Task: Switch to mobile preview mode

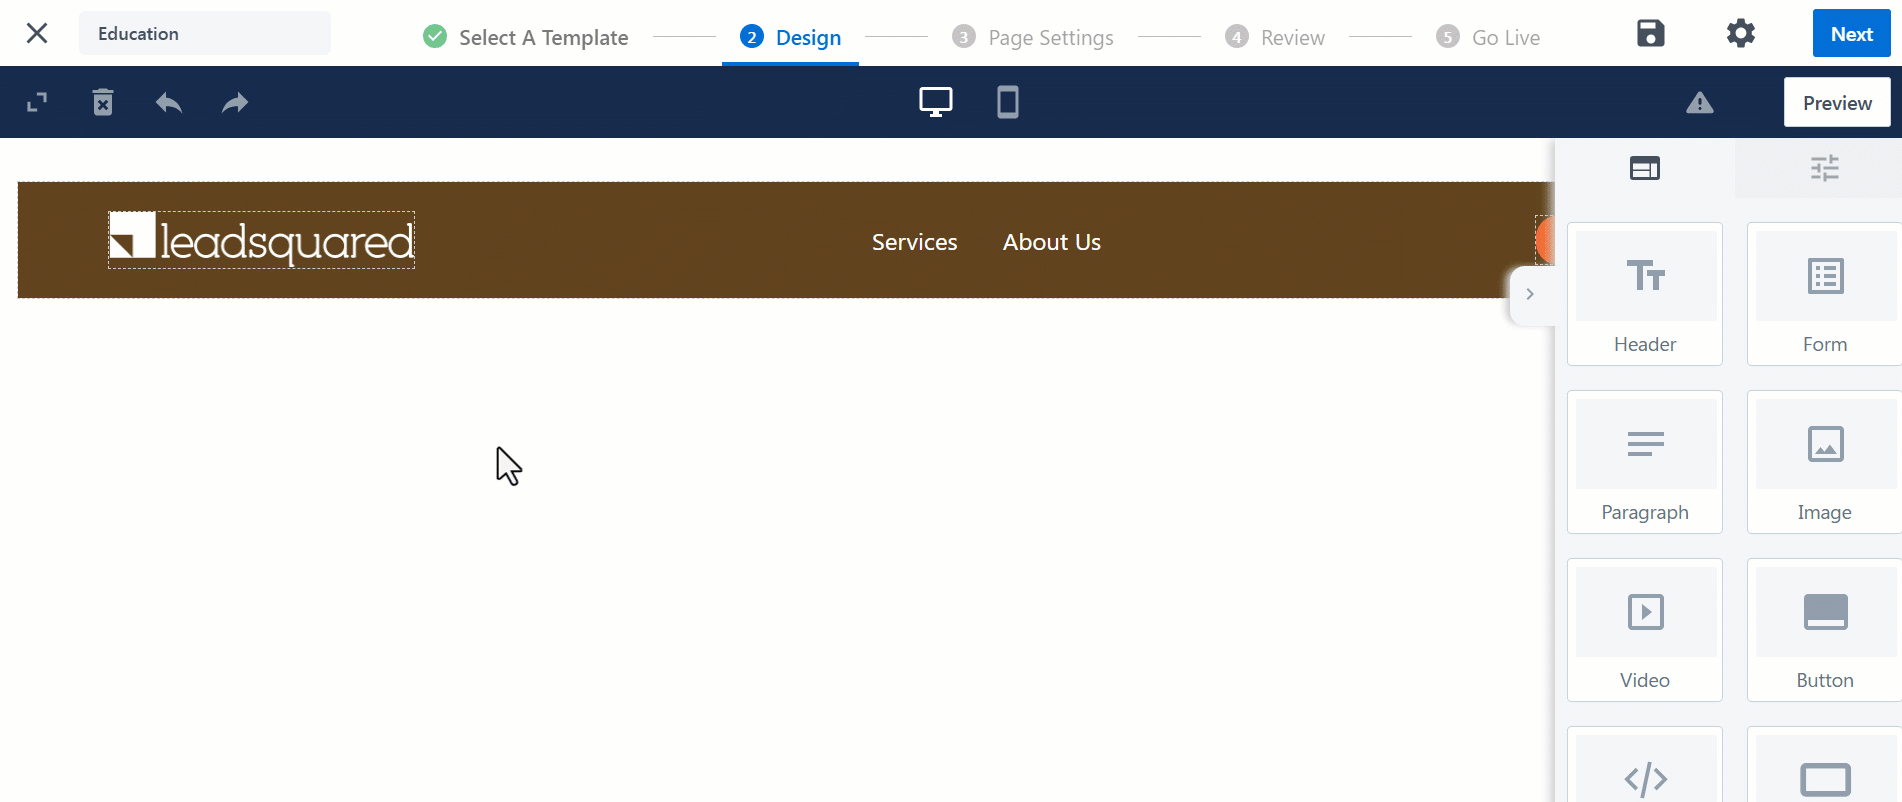Action: click(1008, 102)
